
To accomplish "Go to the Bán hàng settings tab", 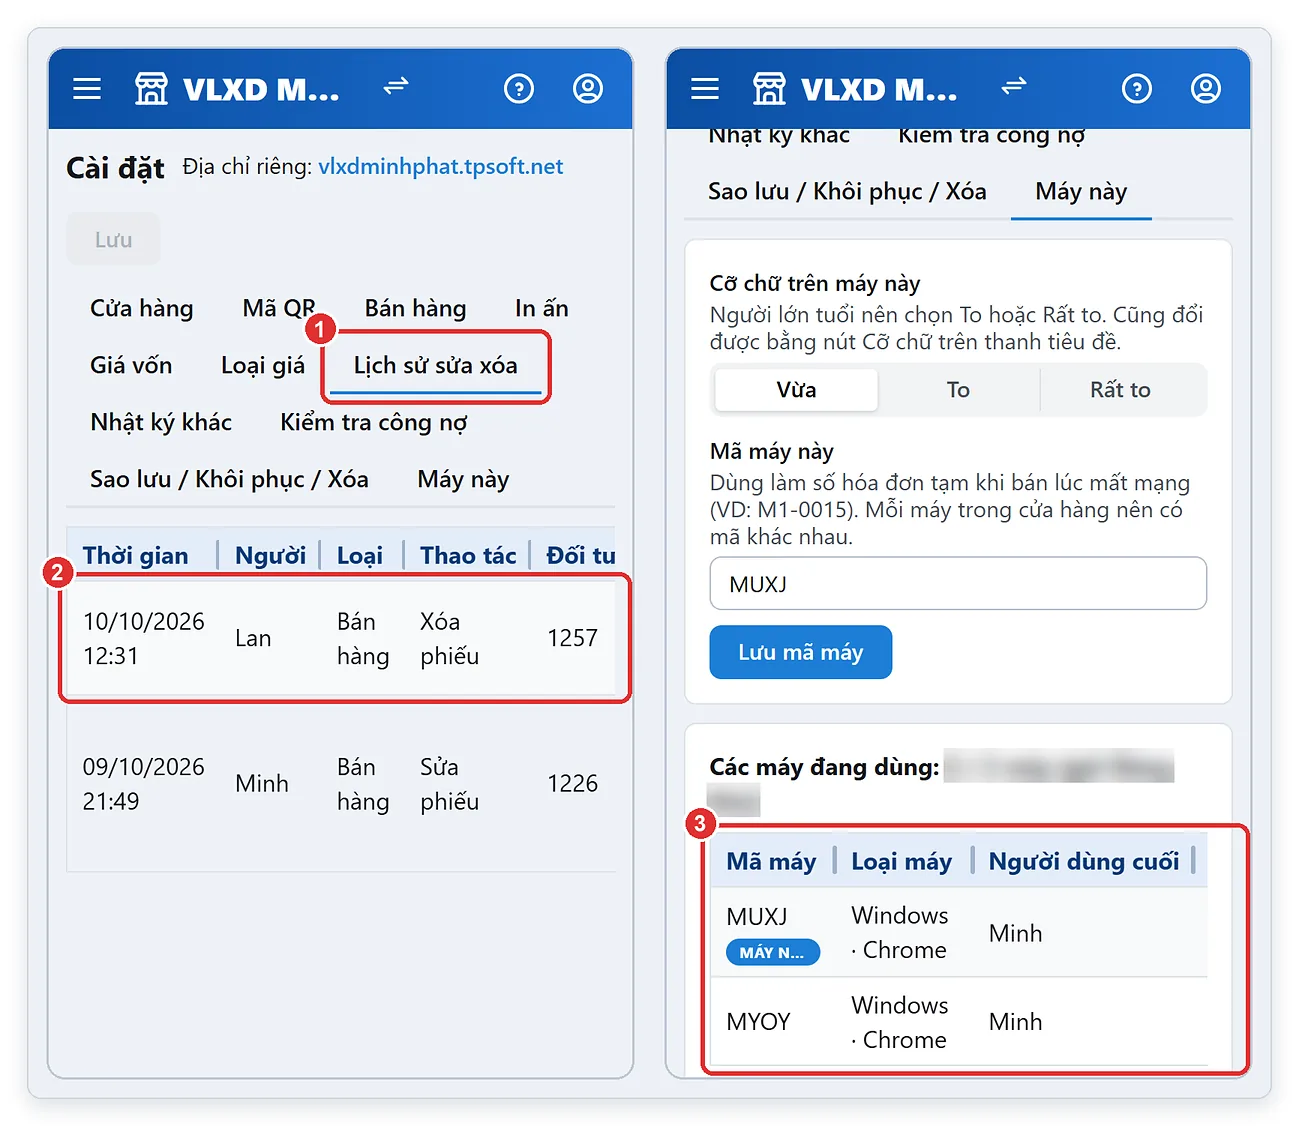I will 415,308.
